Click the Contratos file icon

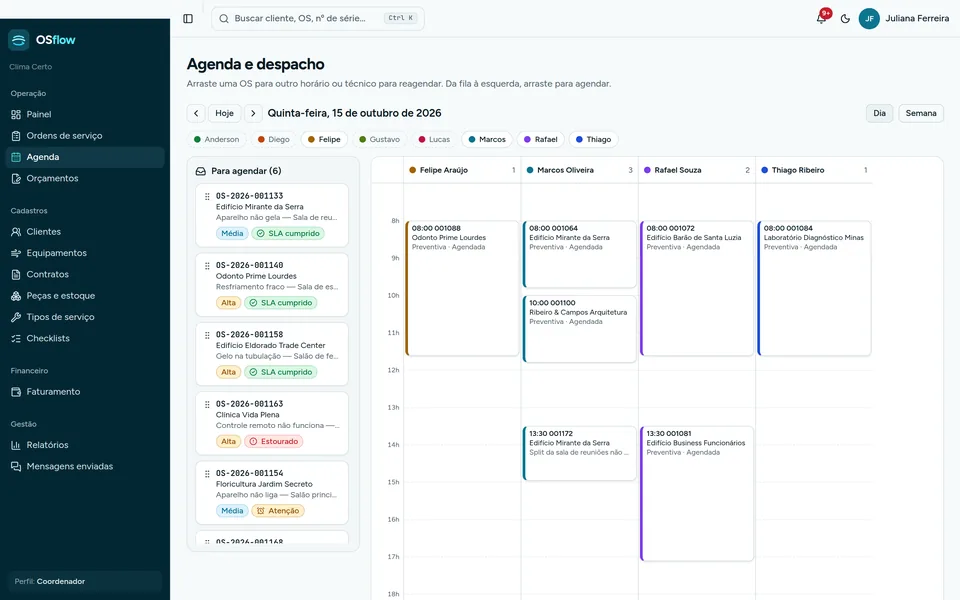coord(16,274)
